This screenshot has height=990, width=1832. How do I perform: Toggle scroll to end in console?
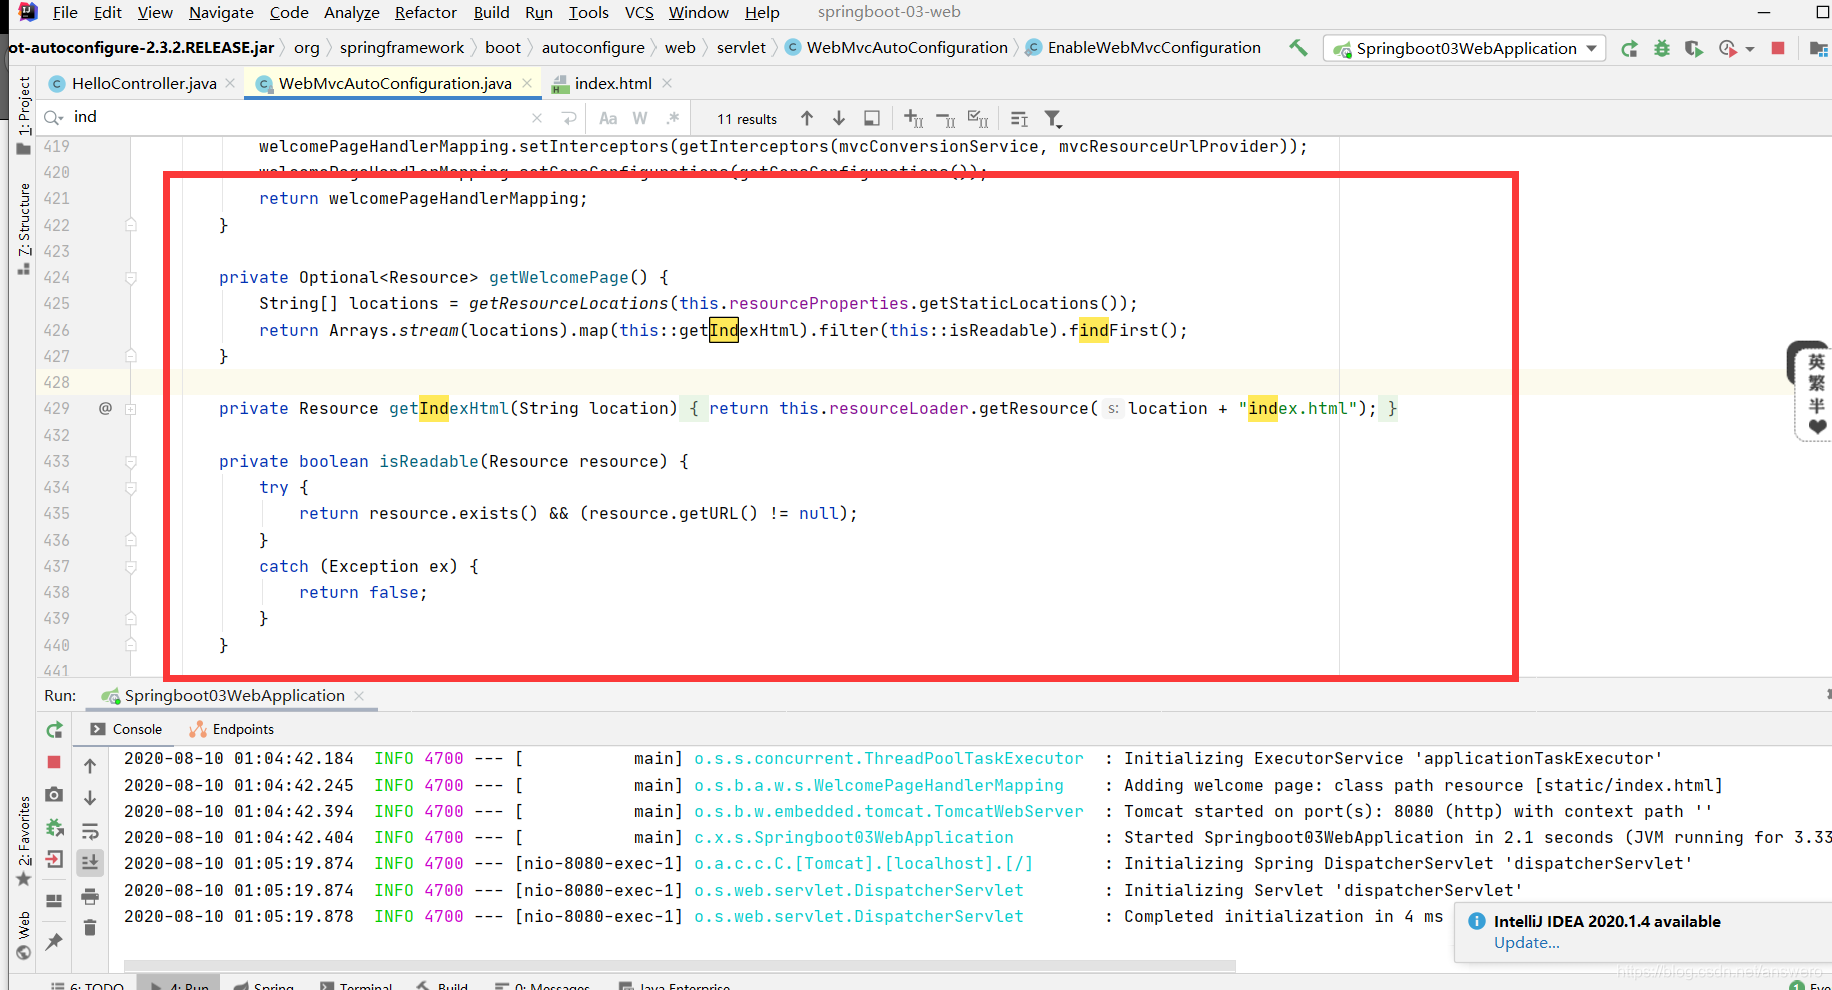pos(90,862)
